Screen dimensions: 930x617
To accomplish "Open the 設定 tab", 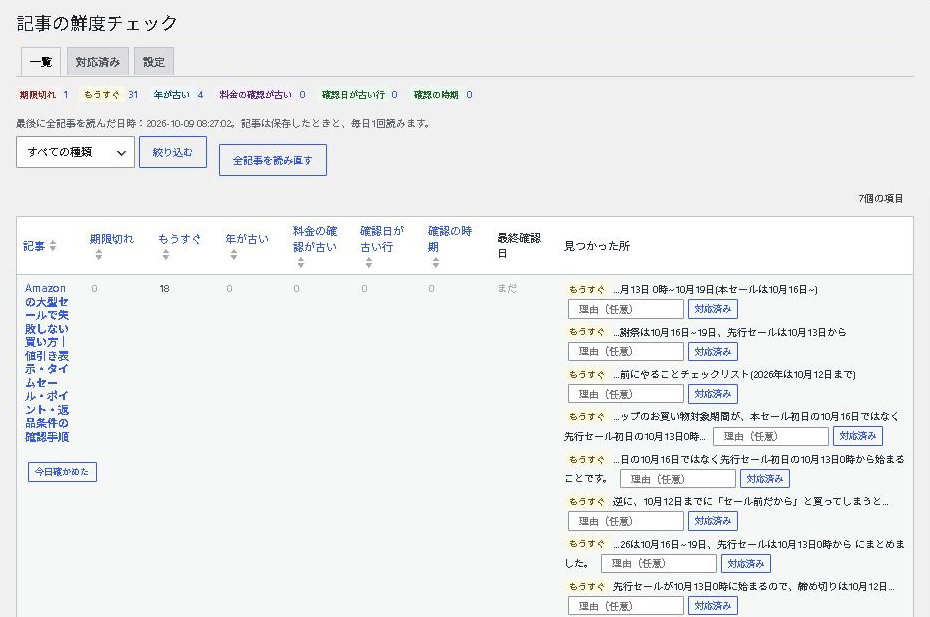I will tap(154, 62).
